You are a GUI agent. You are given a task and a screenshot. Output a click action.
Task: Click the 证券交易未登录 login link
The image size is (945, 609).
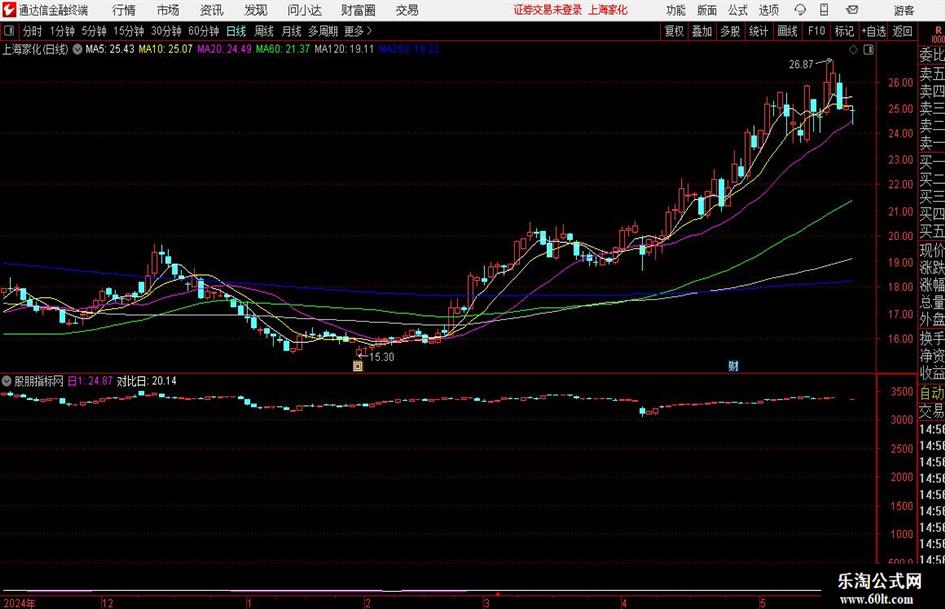tap(548, 10)
